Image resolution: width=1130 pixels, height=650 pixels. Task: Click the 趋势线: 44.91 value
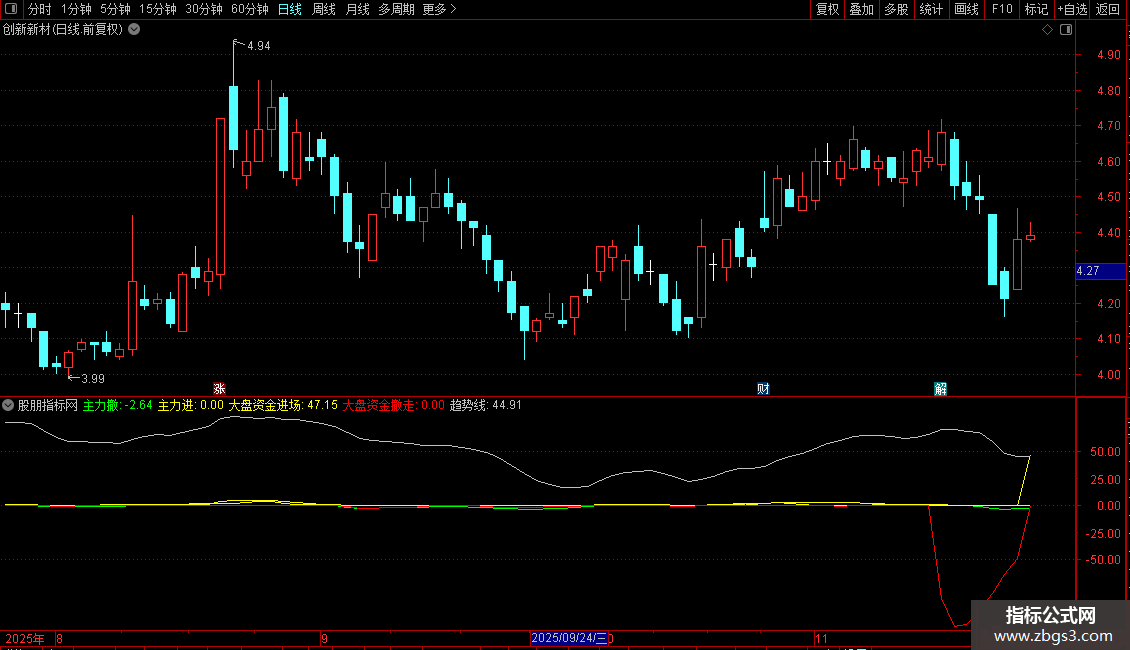(x=486, y=405)
